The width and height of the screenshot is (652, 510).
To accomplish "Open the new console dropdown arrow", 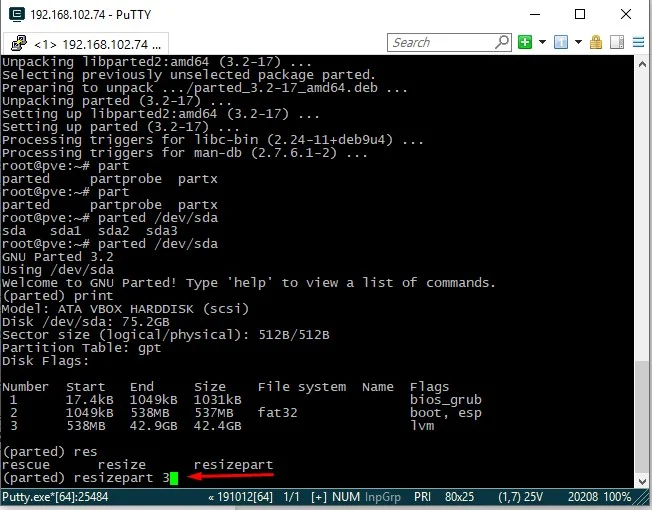I will (x=542, y=42).
